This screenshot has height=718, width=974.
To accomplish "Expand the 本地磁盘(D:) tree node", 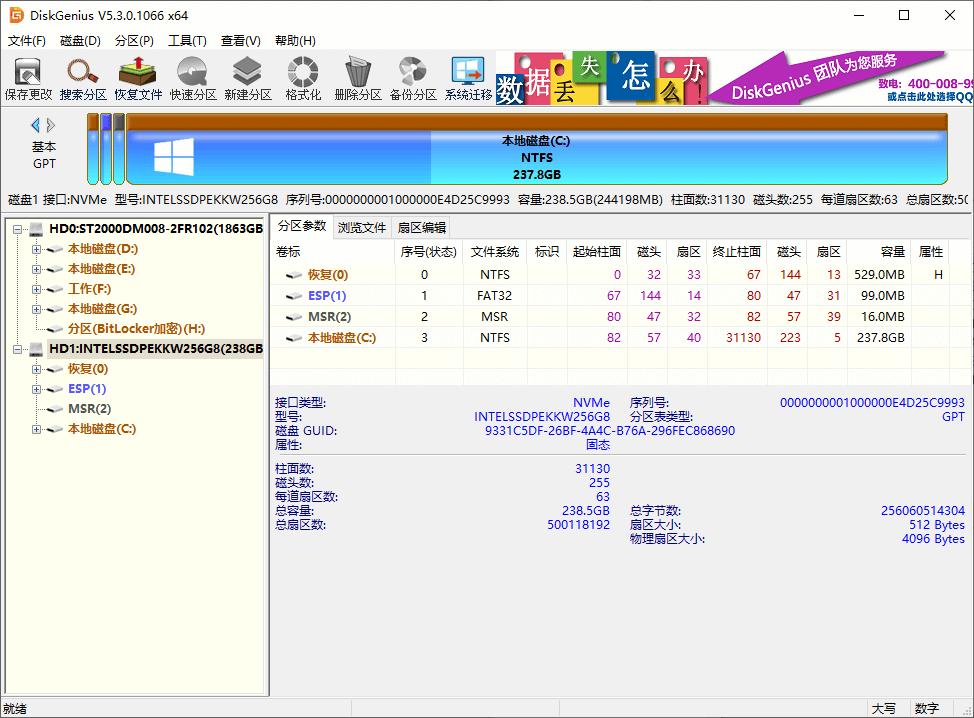I will 37,249.
